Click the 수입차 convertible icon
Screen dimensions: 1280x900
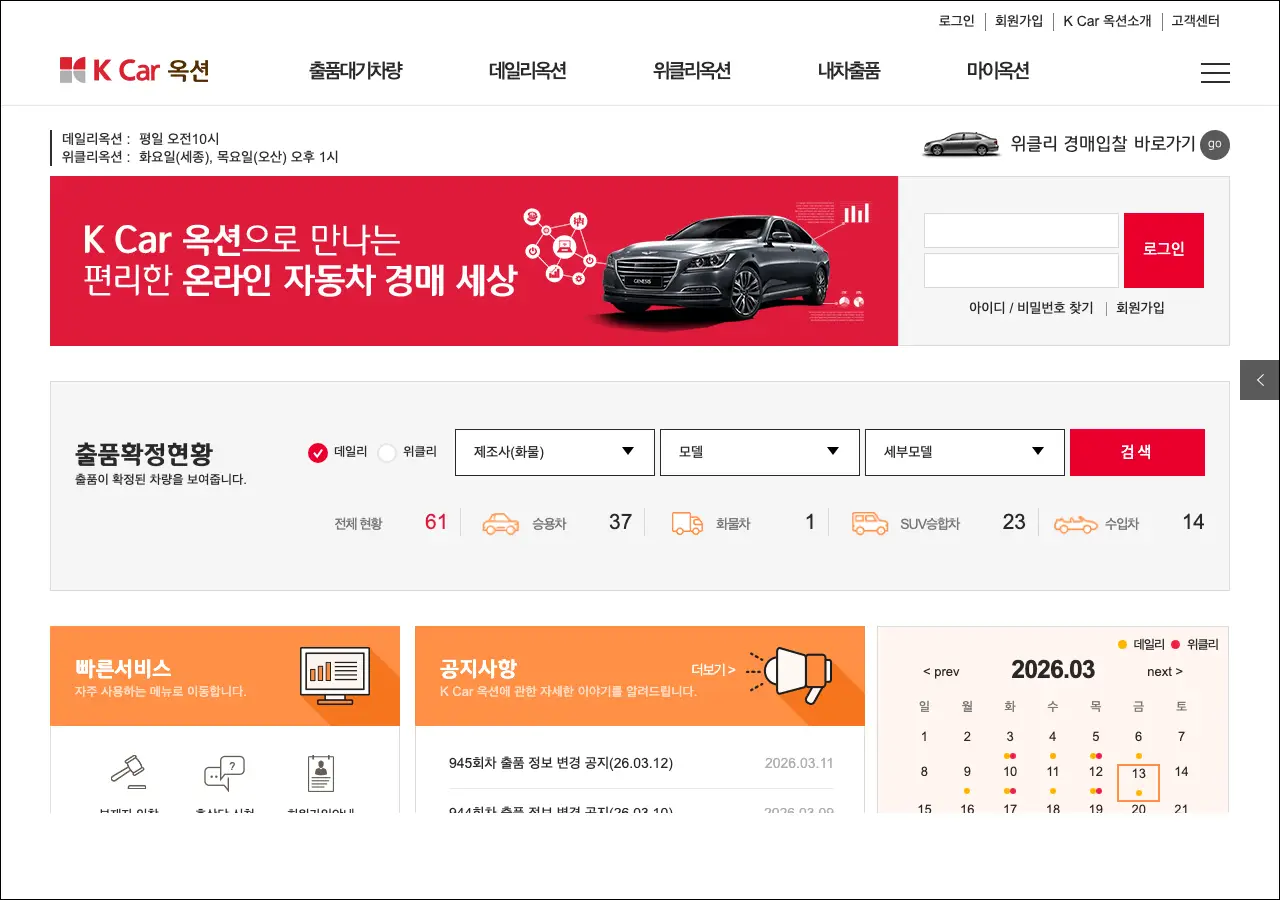tap(1075, 523)
